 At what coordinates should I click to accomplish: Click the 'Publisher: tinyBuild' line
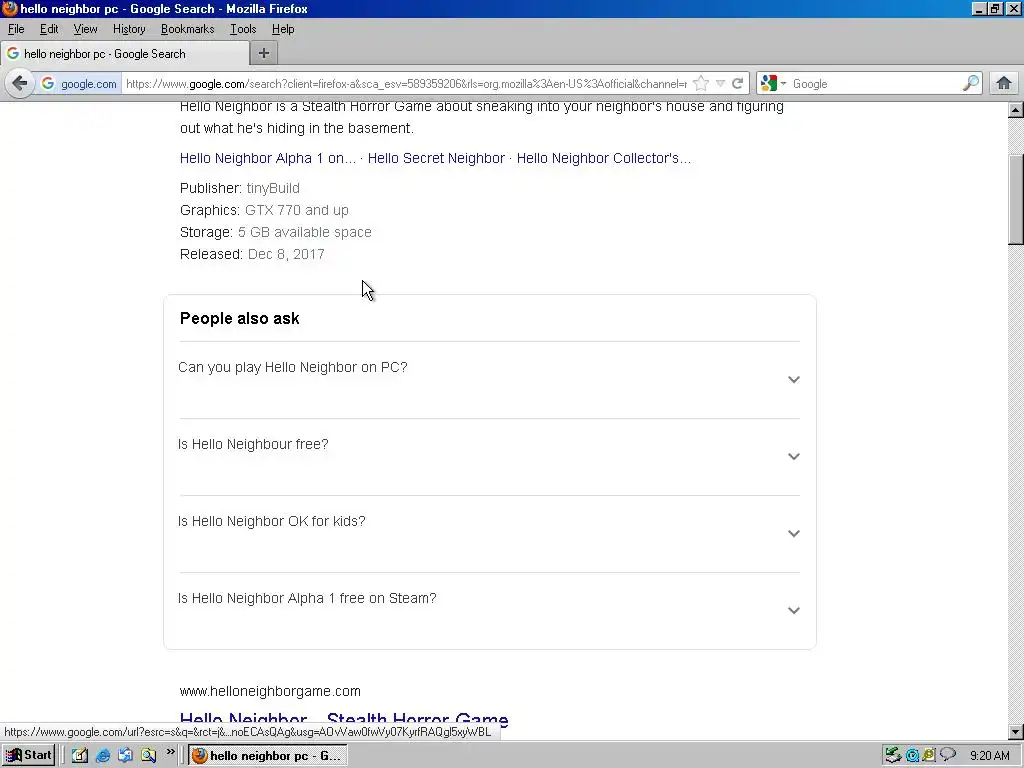(240, 188)
